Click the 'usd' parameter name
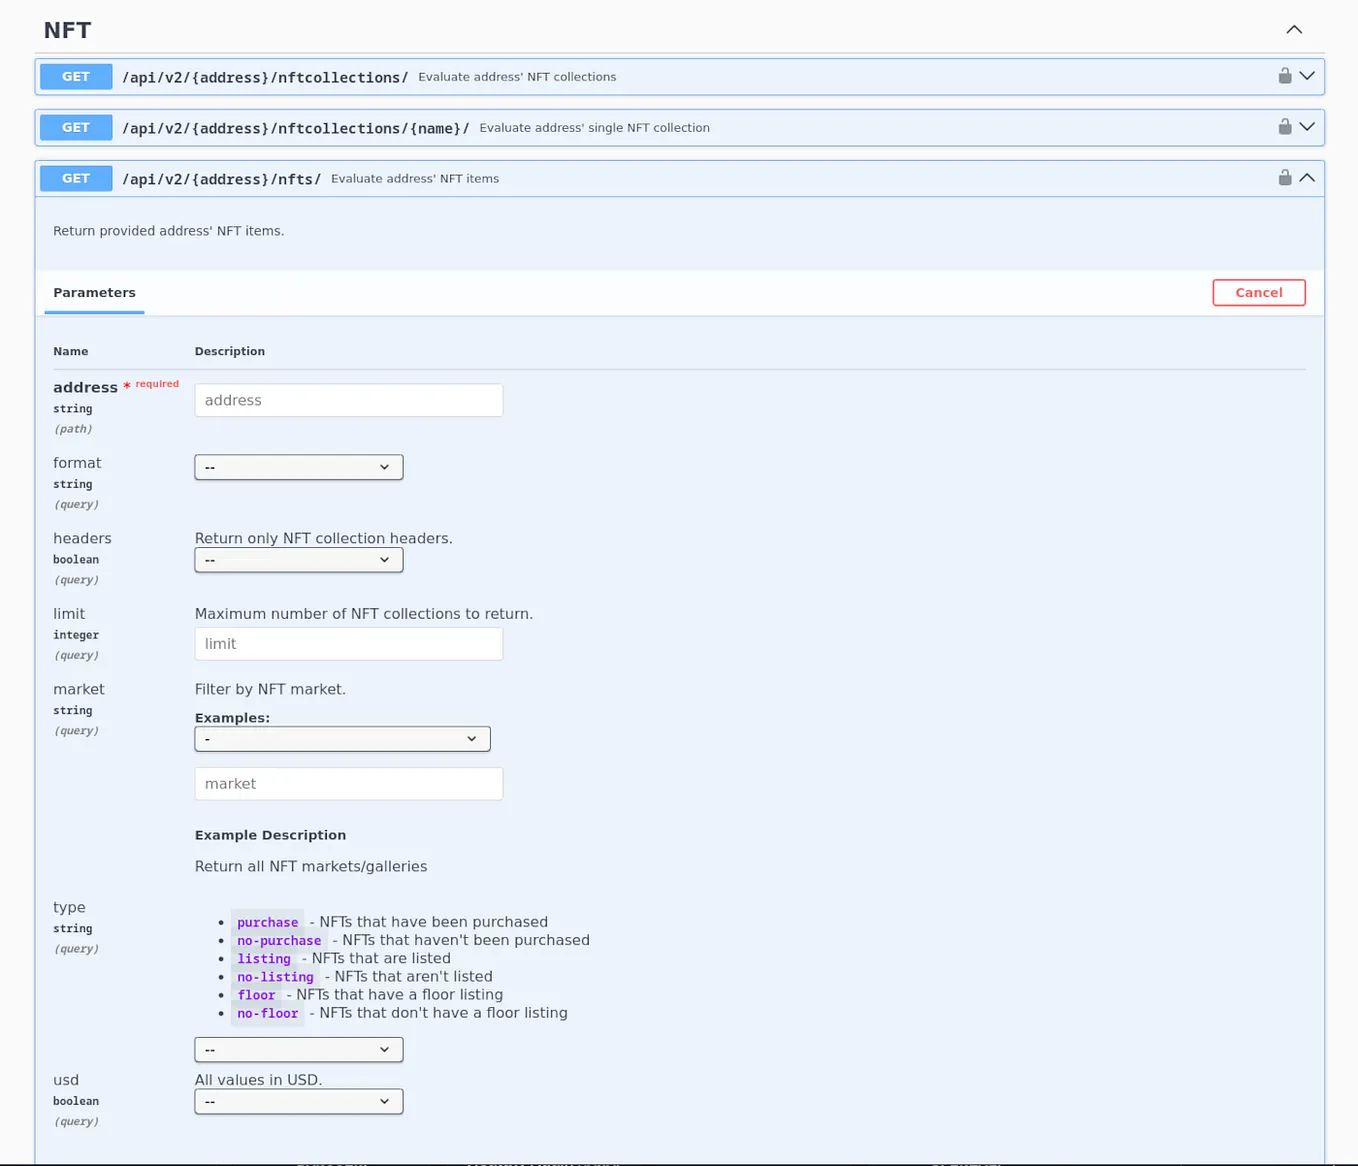This screenshot has height=1166, width=1358. pyautogui.click(x=66, y=1080)
